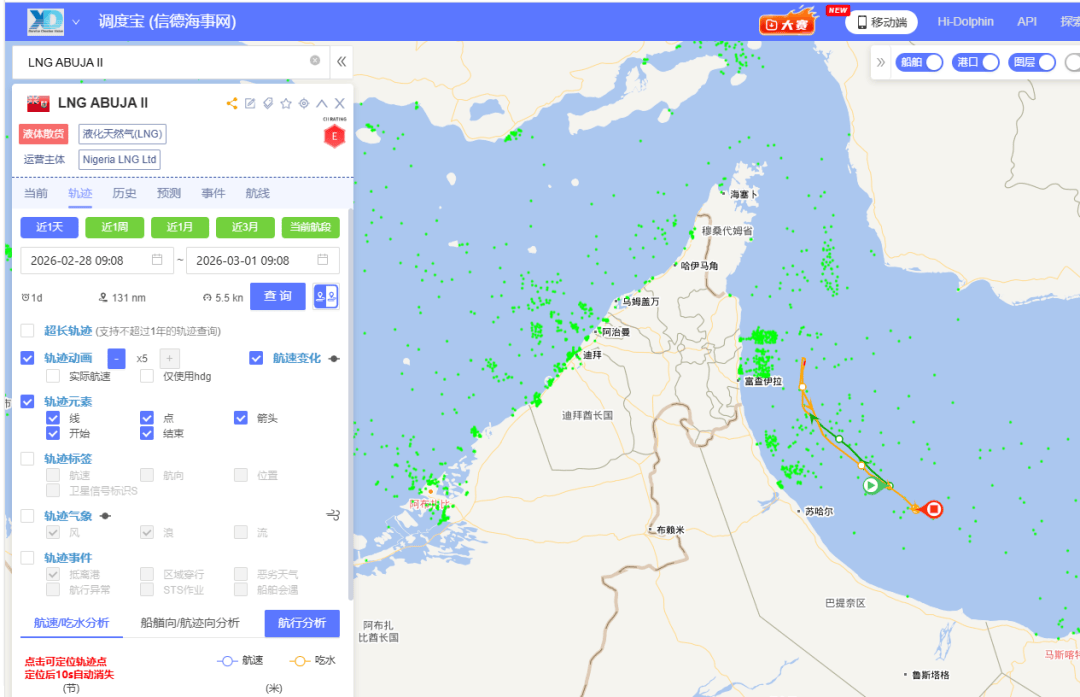Image resolution: width=1080 pixels, height=697 pixels.
Task: Favorite the ship with the star icon
Action: [286, 103]
